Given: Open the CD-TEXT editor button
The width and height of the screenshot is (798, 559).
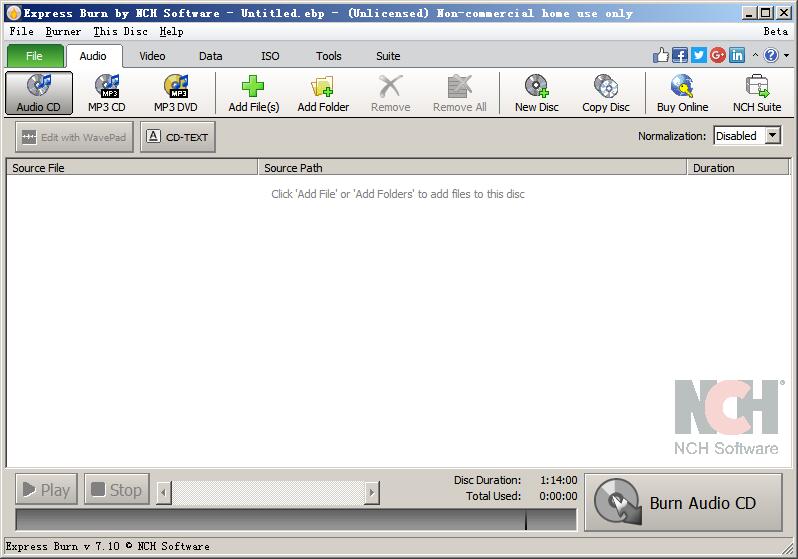Looking at the screenshot, I should click(178, 137).
